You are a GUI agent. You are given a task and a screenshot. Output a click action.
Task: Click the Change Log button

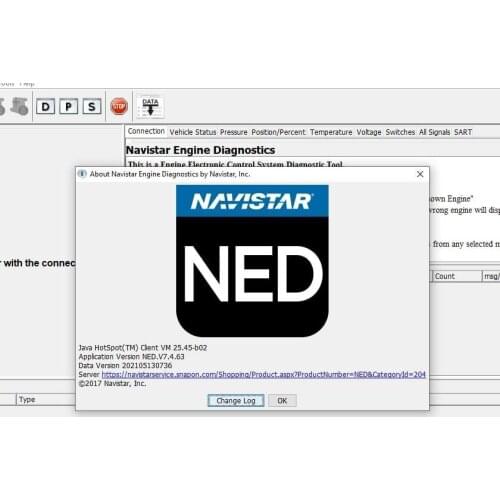pyautogui.click(x=236, y=401)
